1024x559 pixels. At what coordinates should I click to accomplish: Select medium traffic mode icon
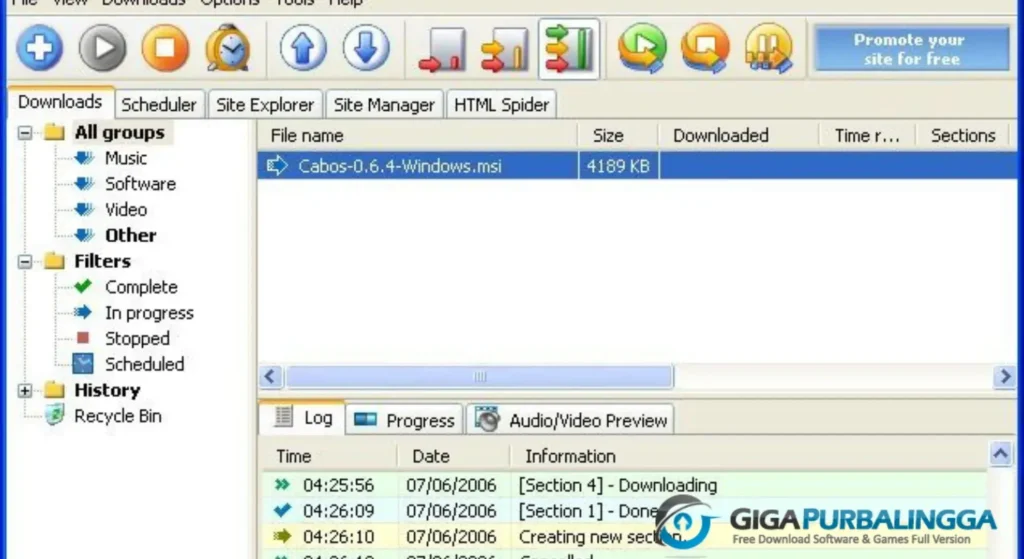click(x=505, y=49)
